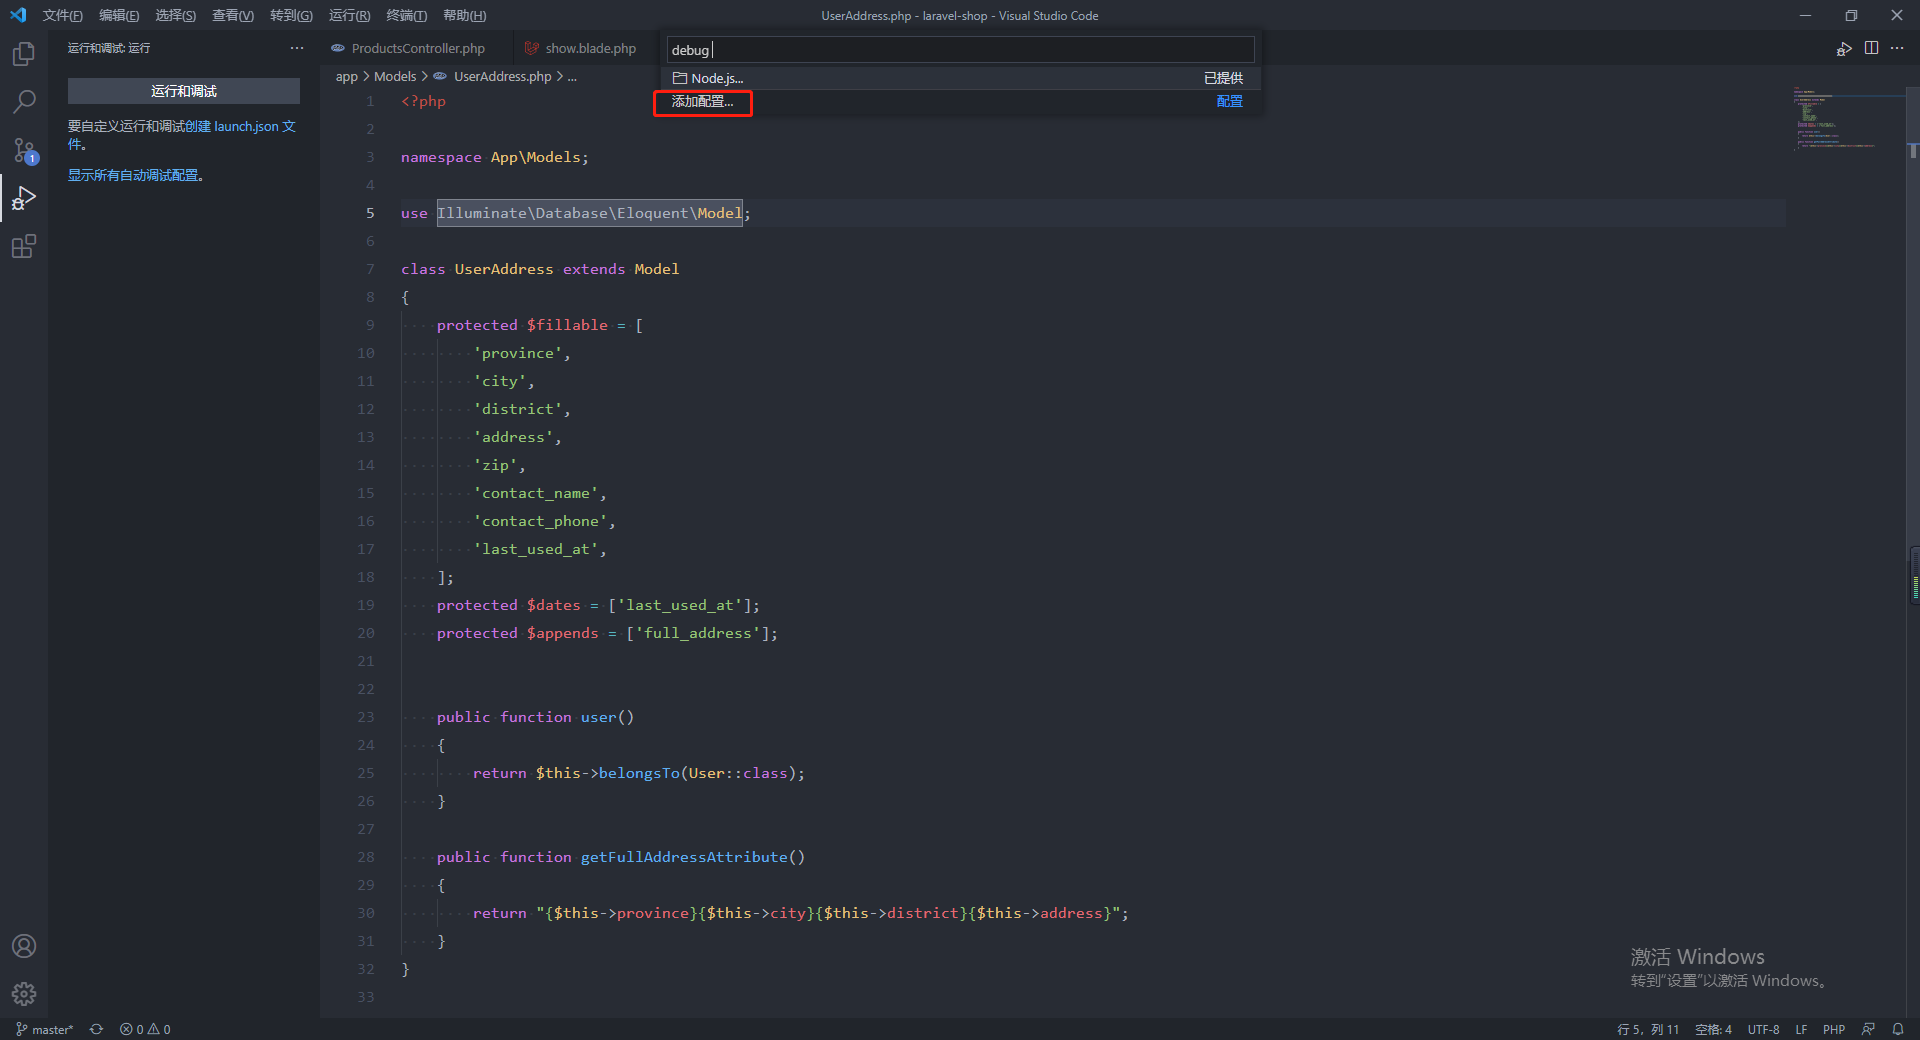Open the launch.json link in sidebar

(243, 126)
